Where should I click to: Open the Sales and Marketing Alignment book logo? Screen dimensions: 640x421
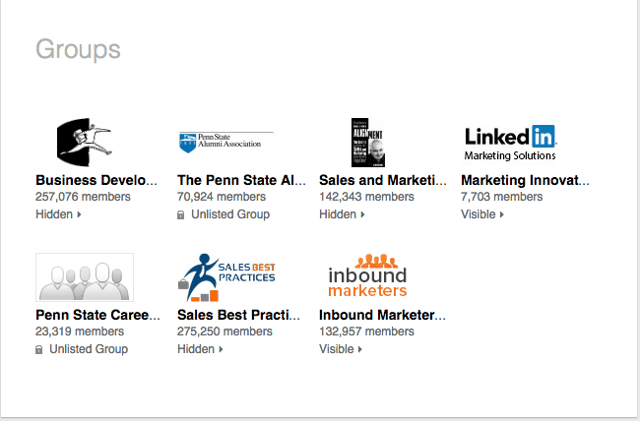[x=368, y=142]
